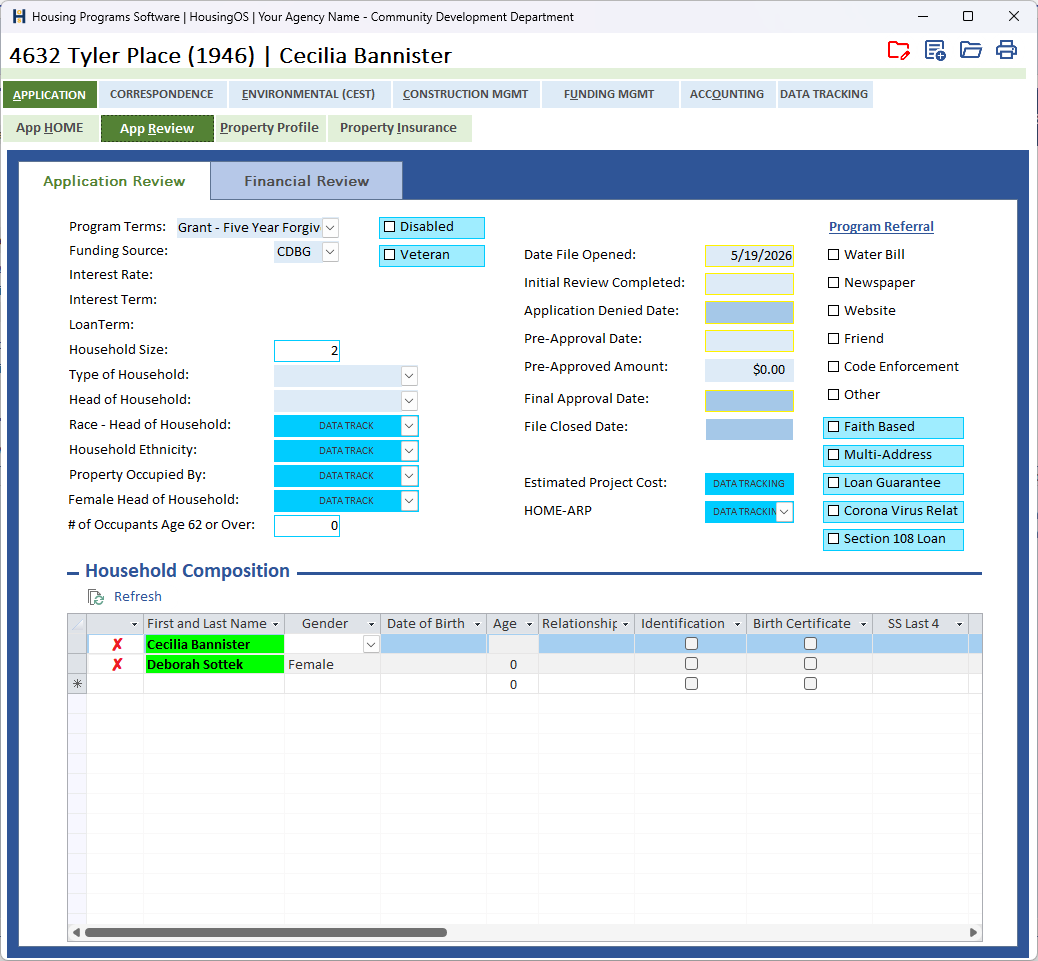Open the Program Referral link
The height and width of the screenshot is (961, 1038).
click(x=881, y=226)
